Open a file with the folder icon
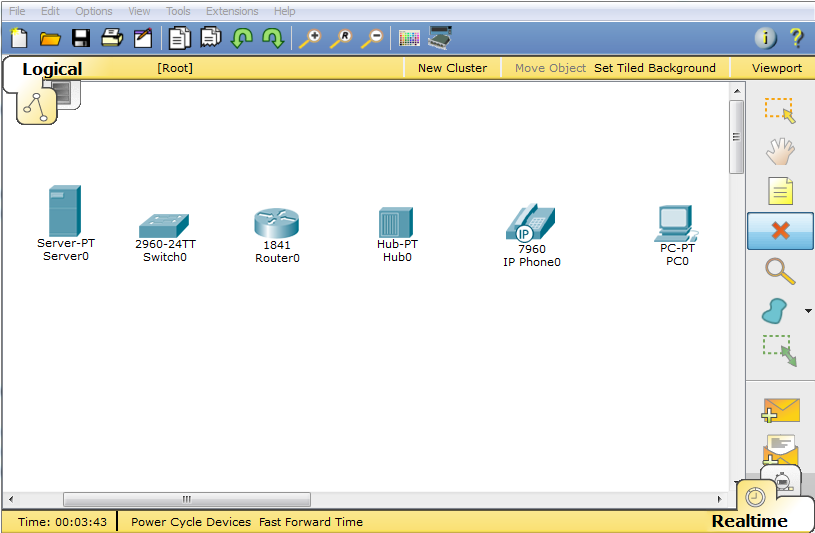The height and width of the screenshot is (533, 815). [x=50, y=38]
